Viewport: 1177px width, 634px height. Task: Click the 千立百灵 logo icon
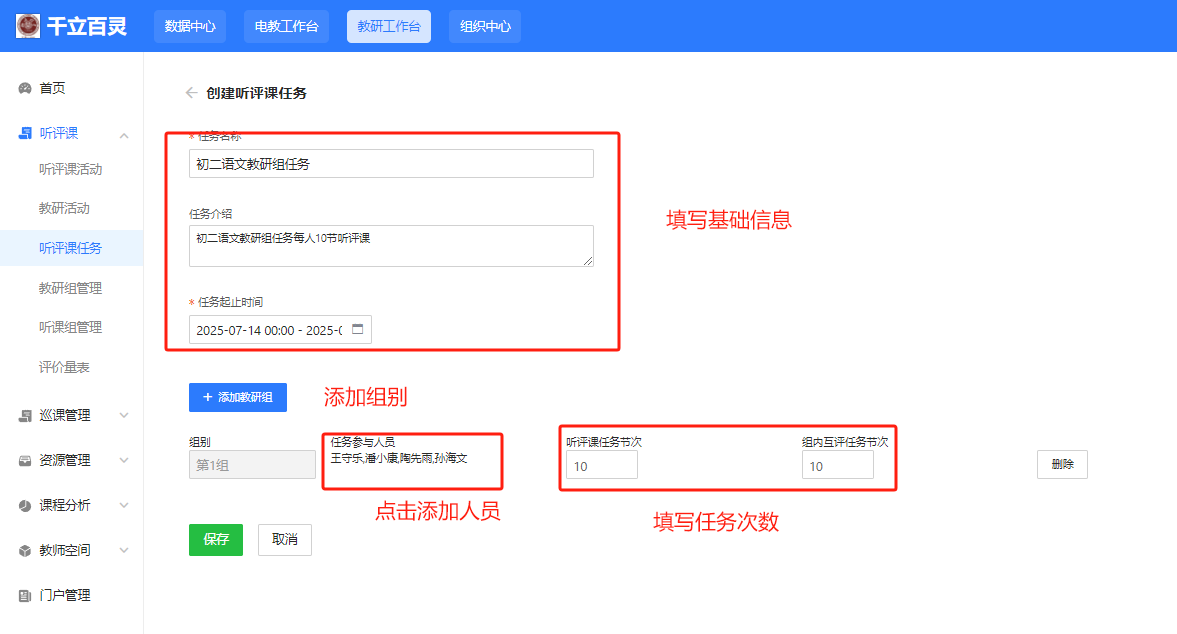pyautogui.click(x=28, y=26)
